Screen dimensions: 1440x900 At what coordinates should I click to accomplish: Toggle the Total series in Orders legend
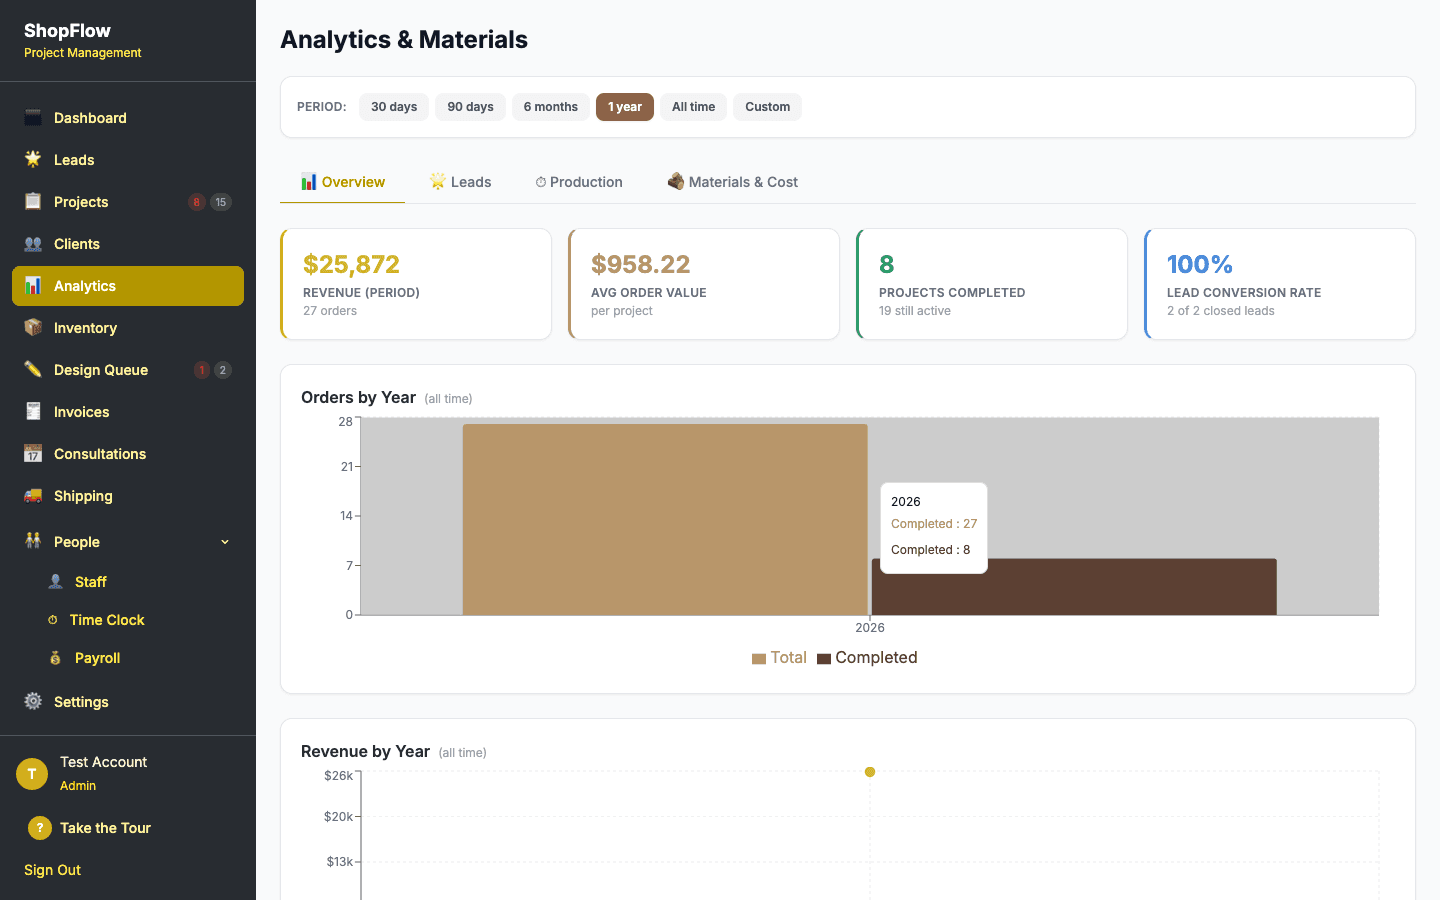point(779,657)
